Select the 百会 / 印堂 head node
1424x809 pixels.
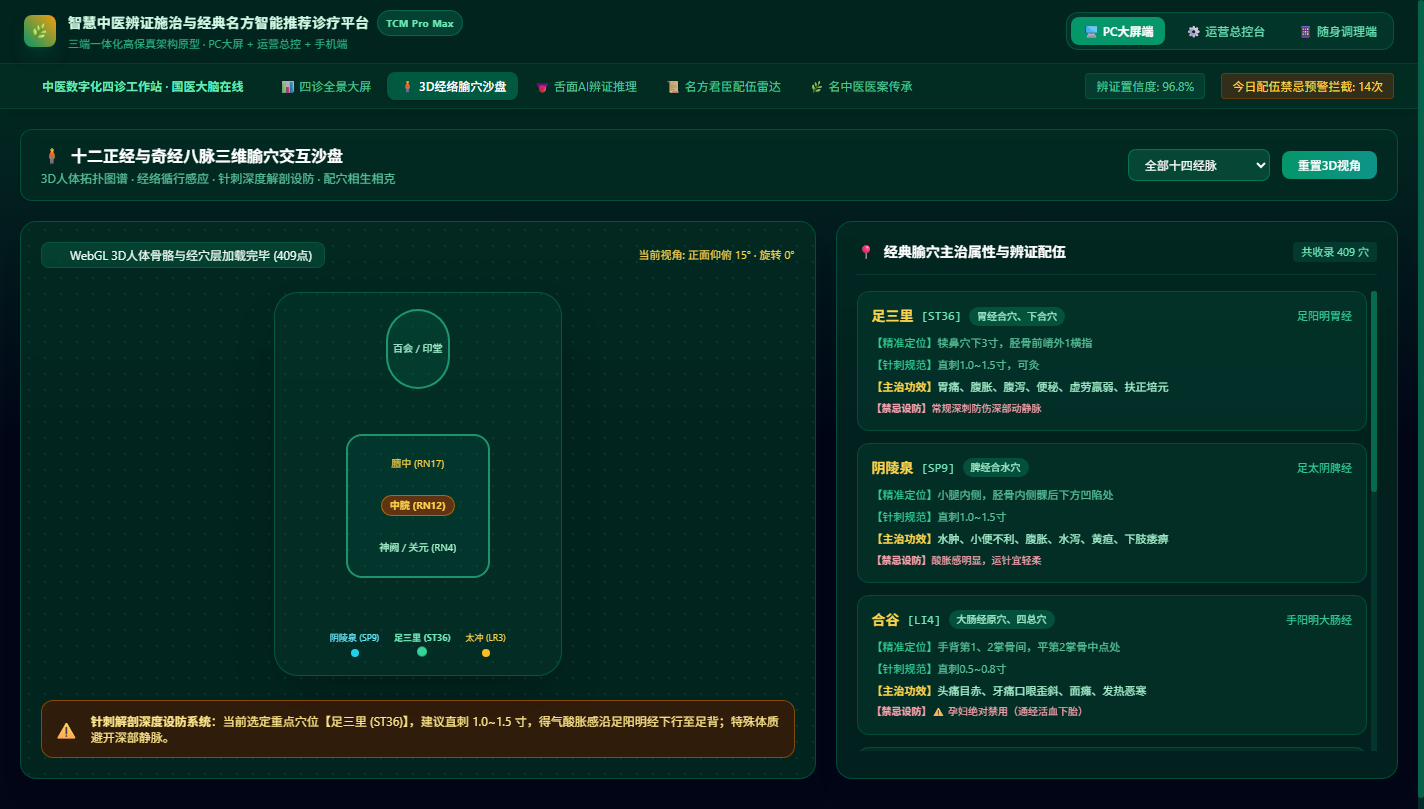tap(418, 349)
